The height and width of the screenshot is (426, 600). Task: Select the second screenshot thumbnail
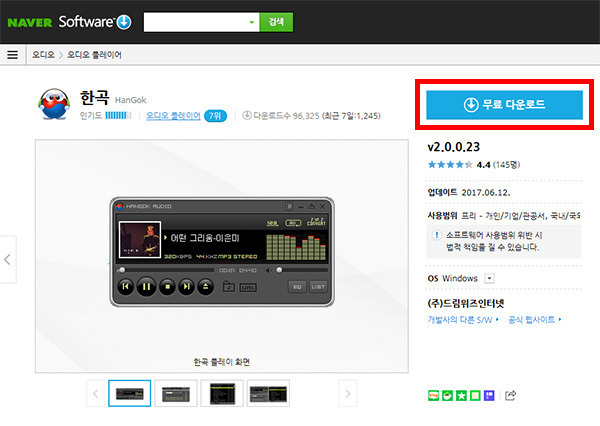tap(176, 393)
